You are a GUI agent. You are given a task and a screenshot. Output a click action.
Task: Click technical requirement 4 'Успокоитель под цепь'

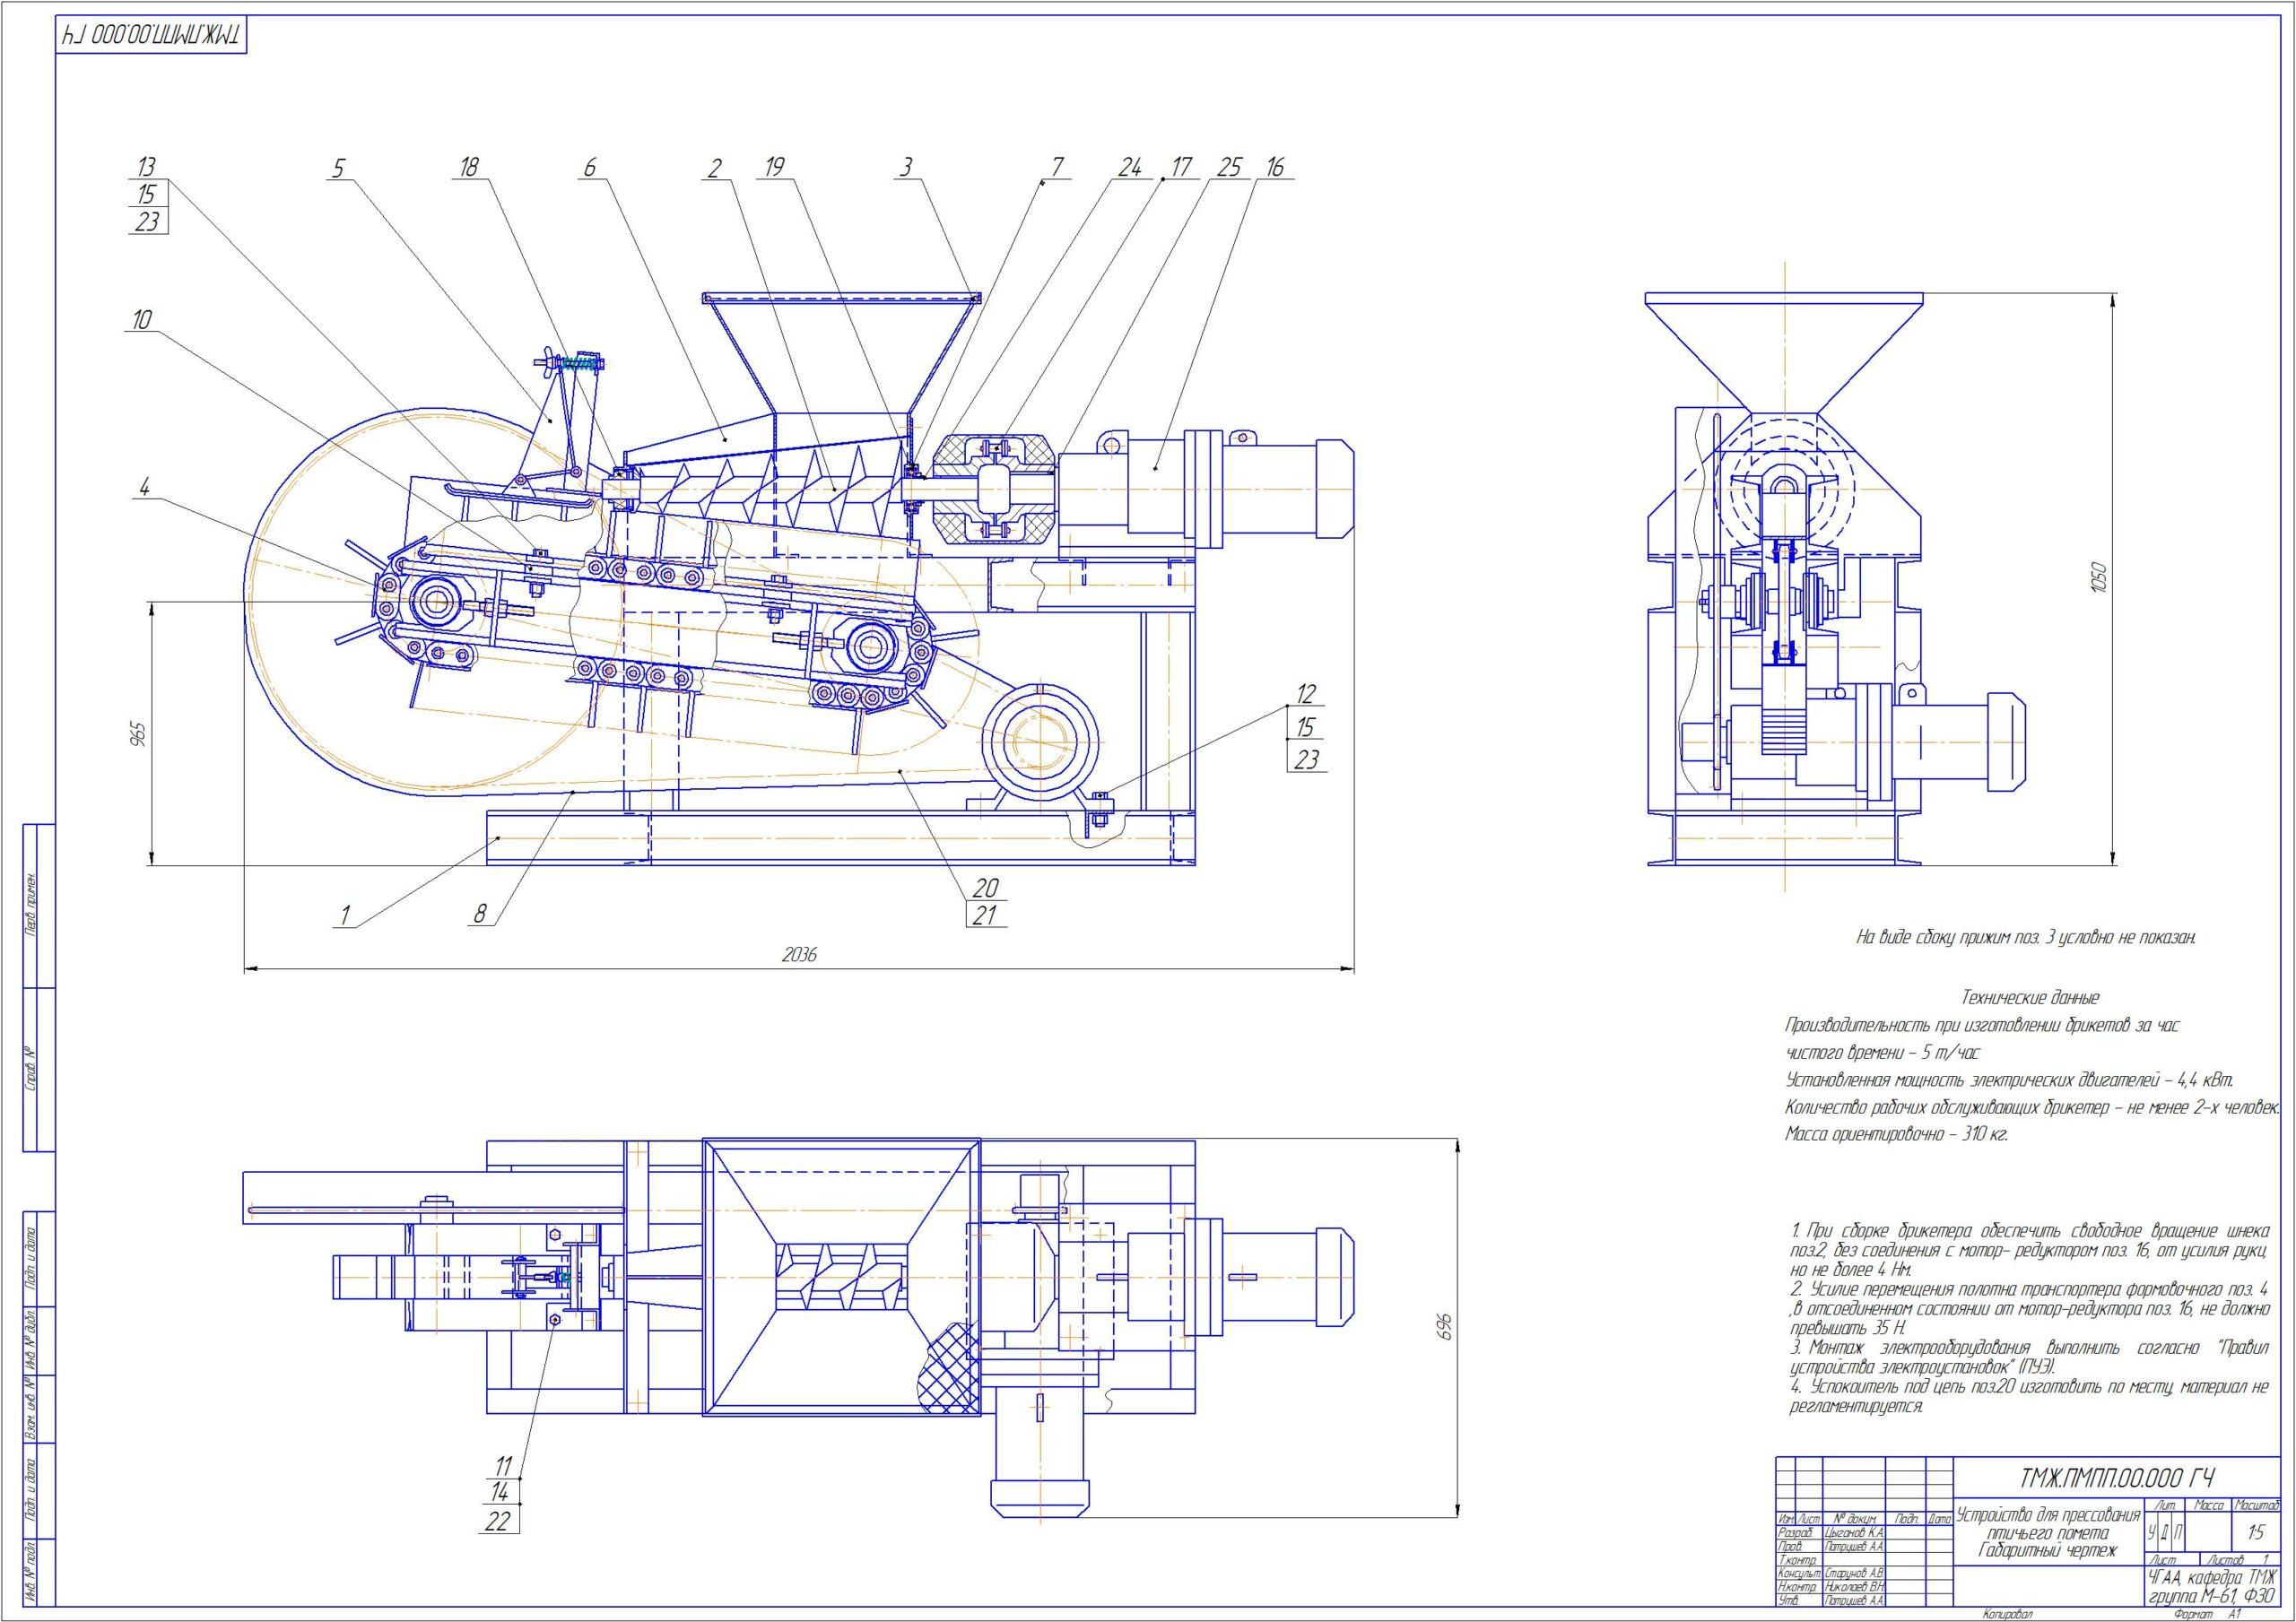[x=2029, y=1396]
